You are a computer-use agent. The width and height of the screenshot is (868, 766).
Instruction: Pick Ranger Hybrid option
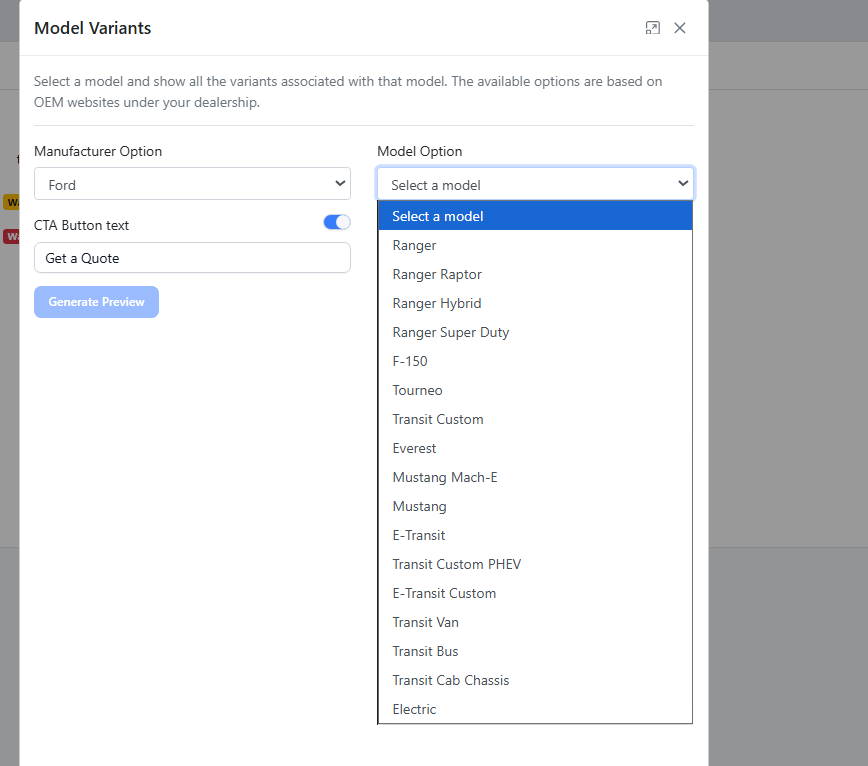tap(436, 303)
